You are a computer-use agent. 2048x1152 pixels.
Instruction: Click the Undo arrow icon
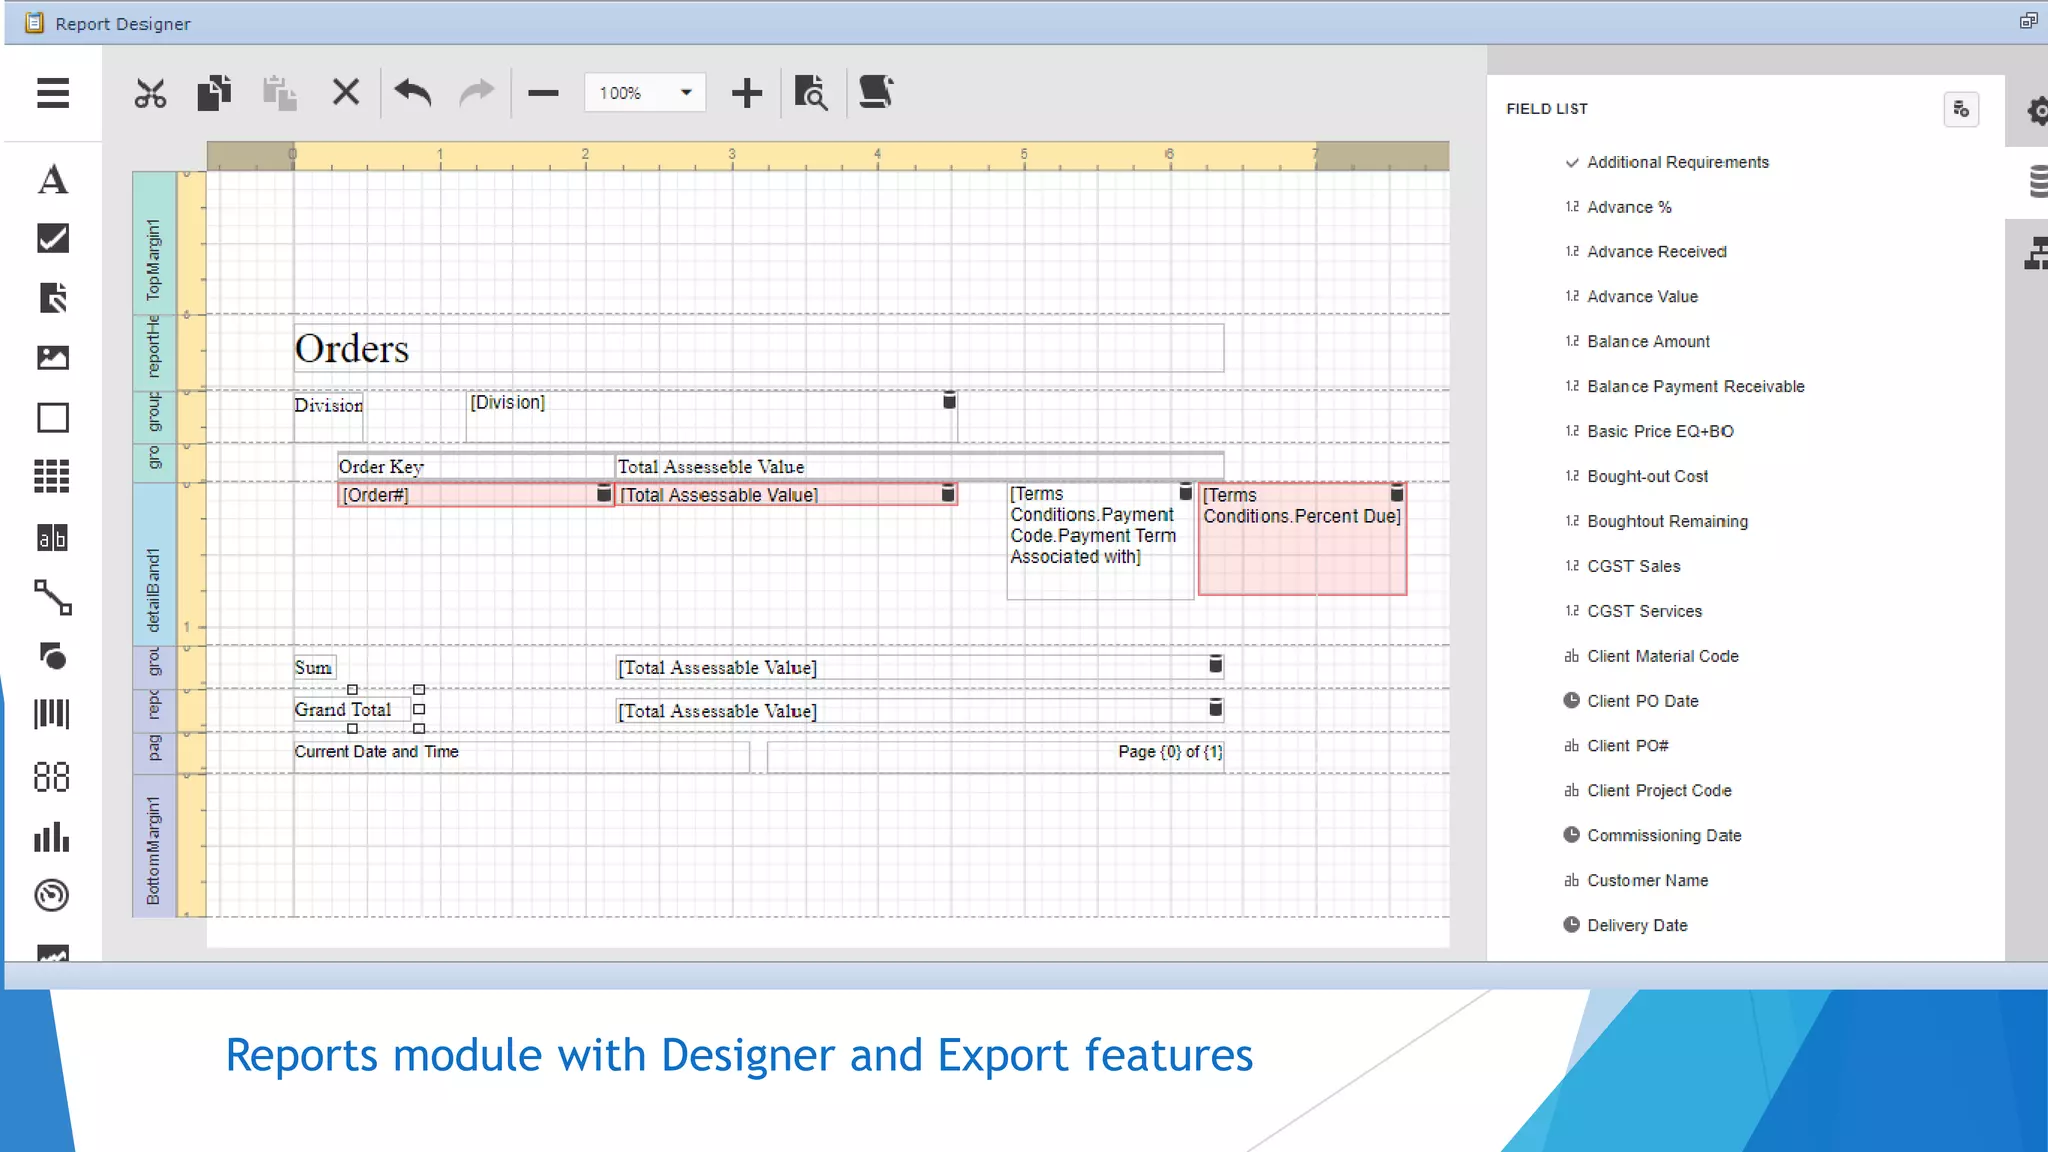[x=412, y=94]
